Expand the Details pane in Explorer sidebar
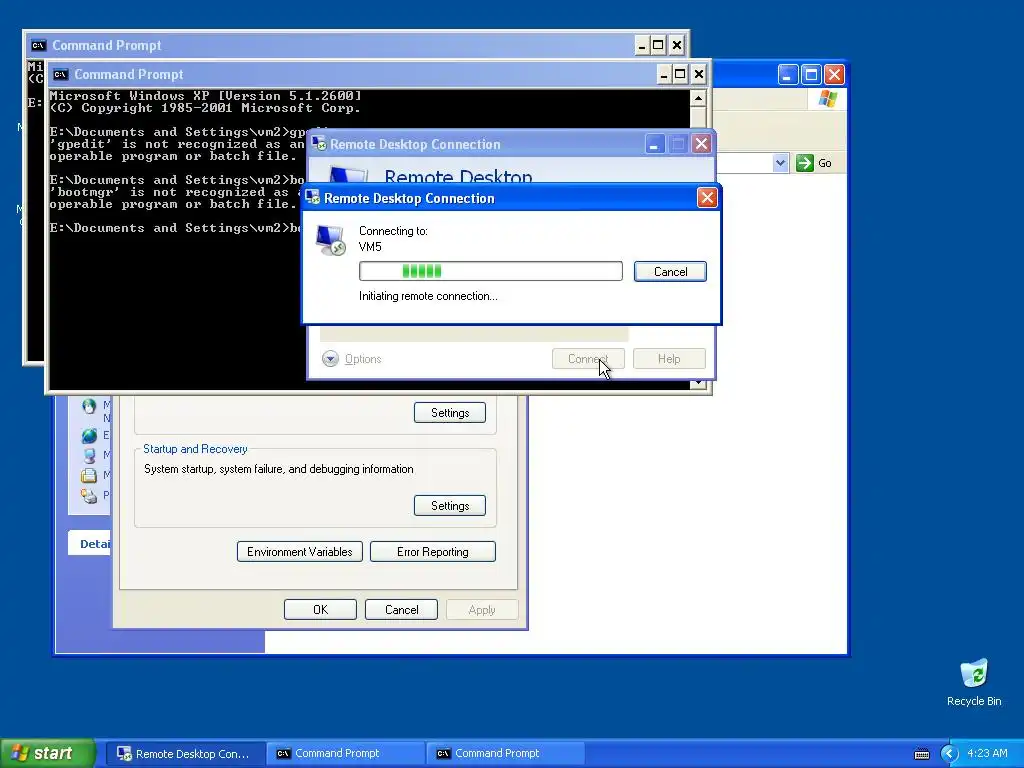Screen dimensions: 1024x768 click(x=90, y=543)
